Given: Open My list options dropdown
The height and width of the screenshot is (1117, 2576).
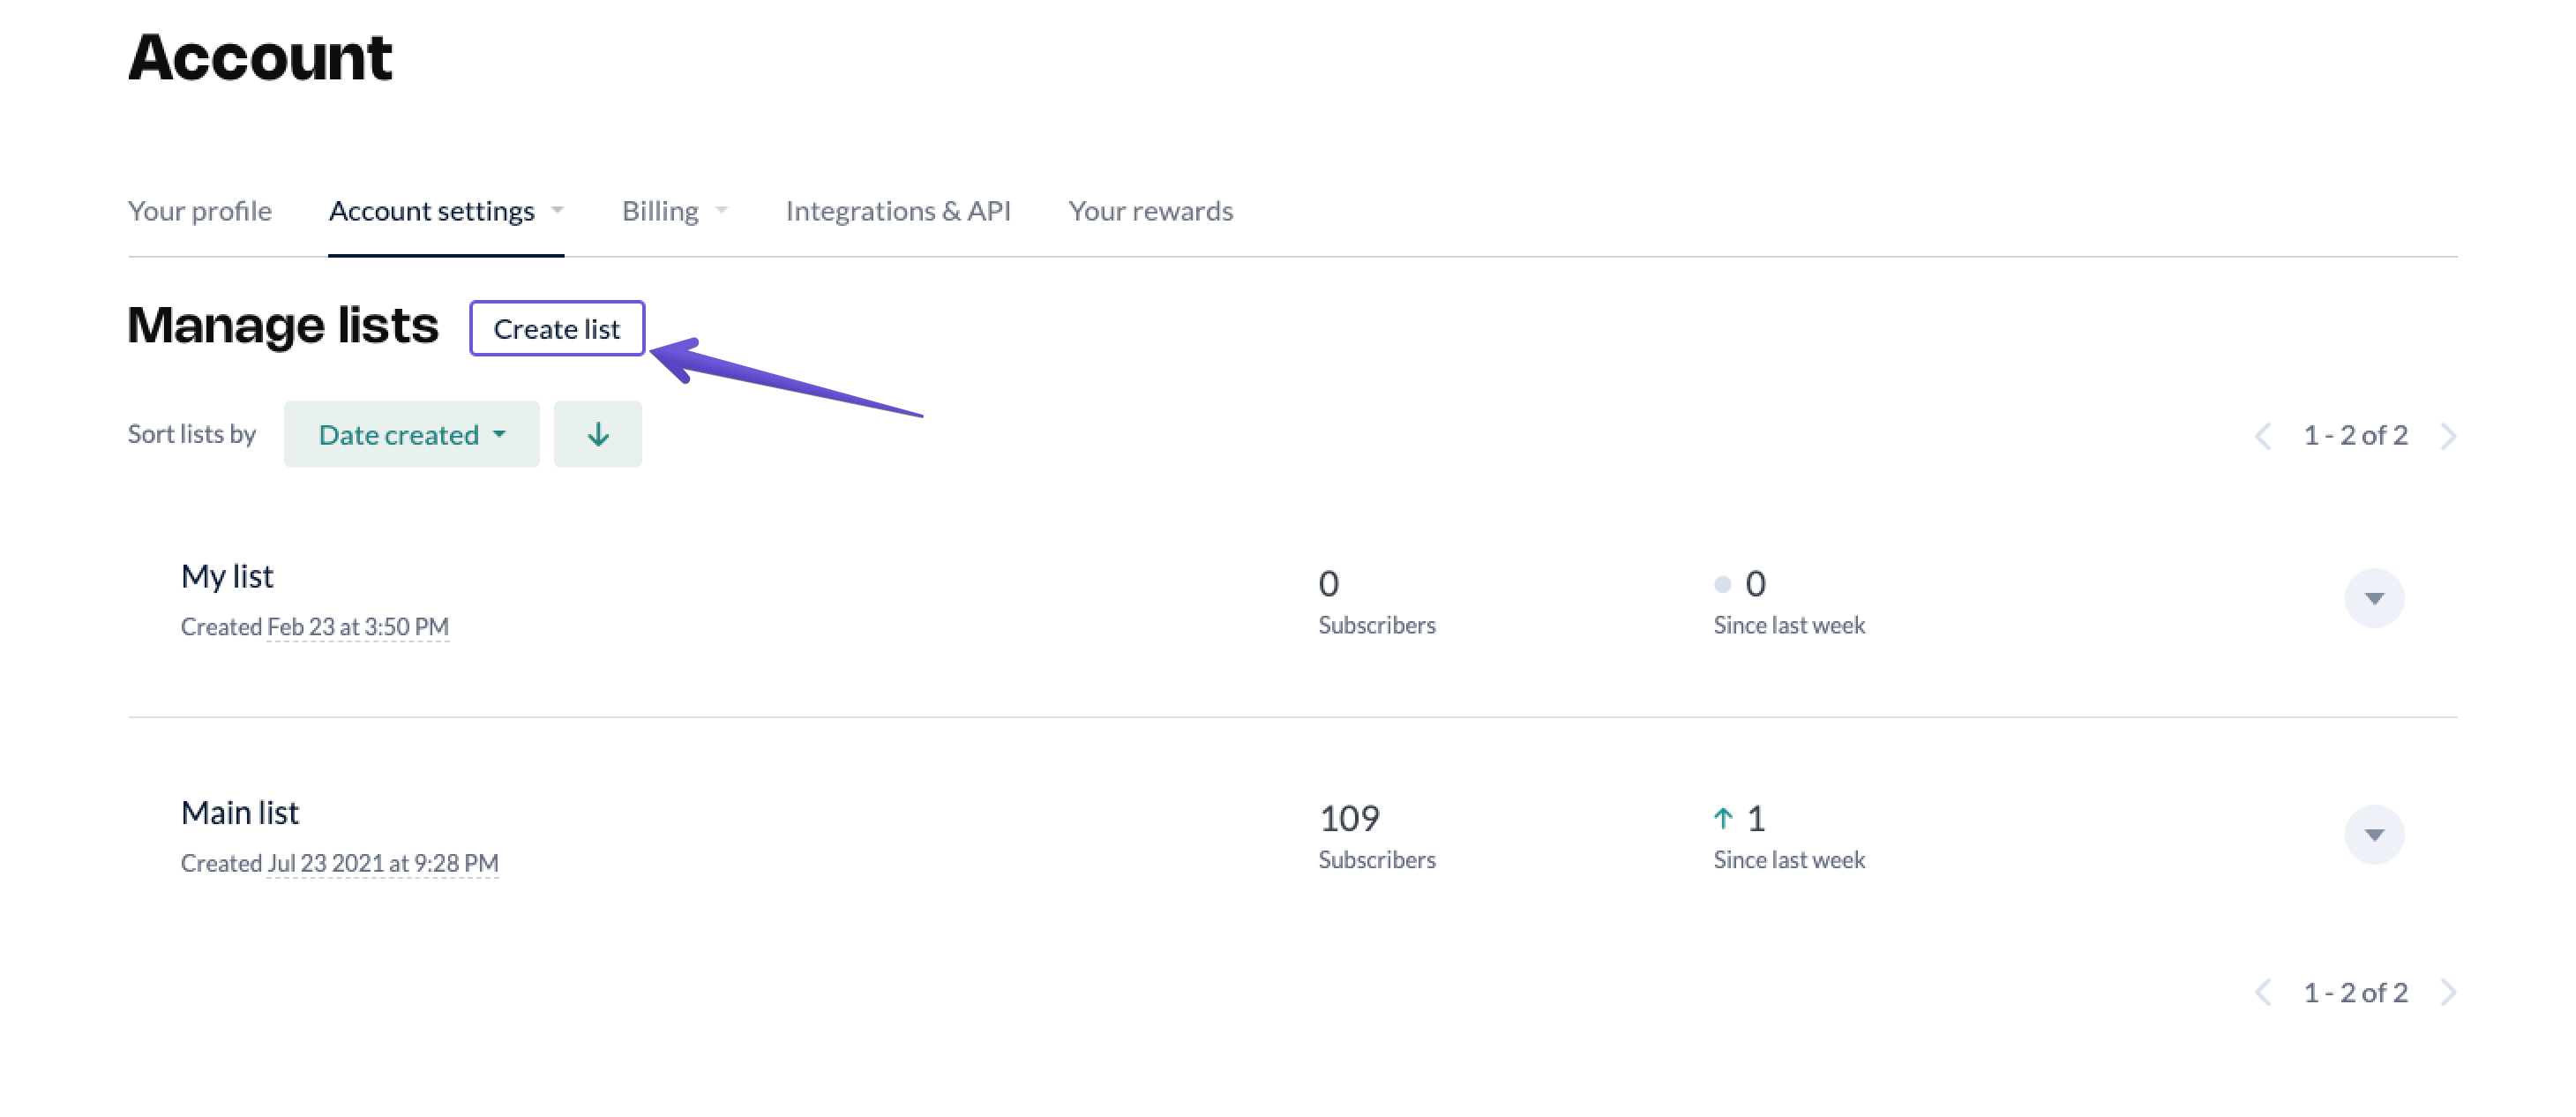Looking at the screenshot, I should pos(2373,598).
